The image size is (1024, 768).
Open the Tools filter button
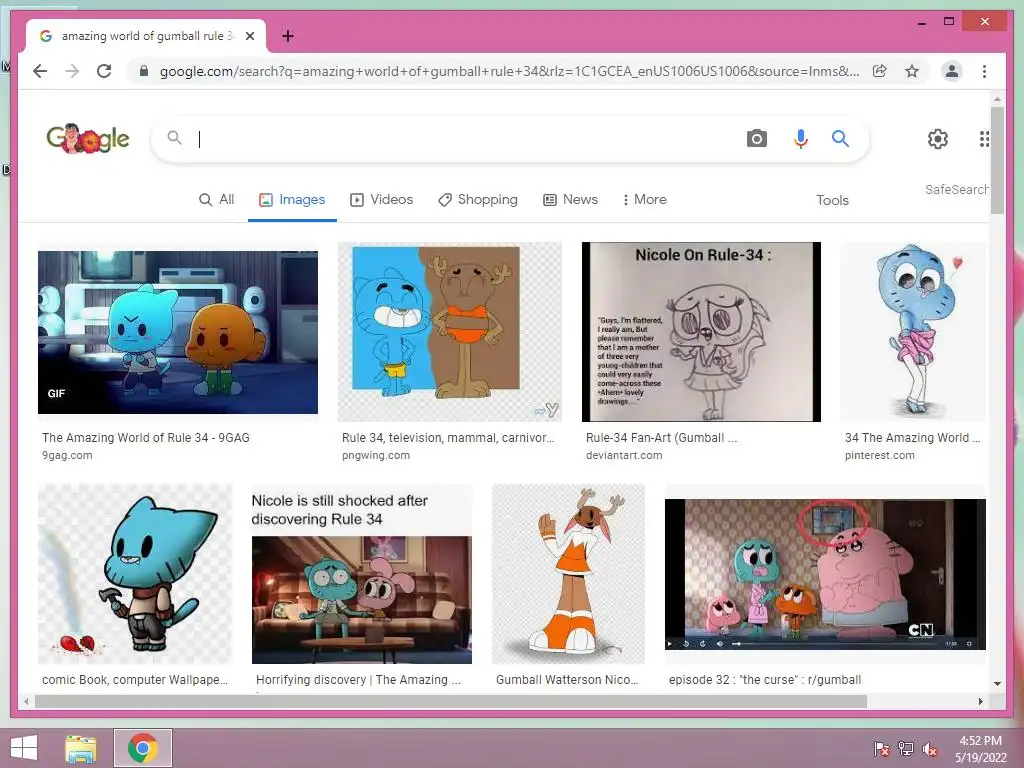[x=832, y=200]
